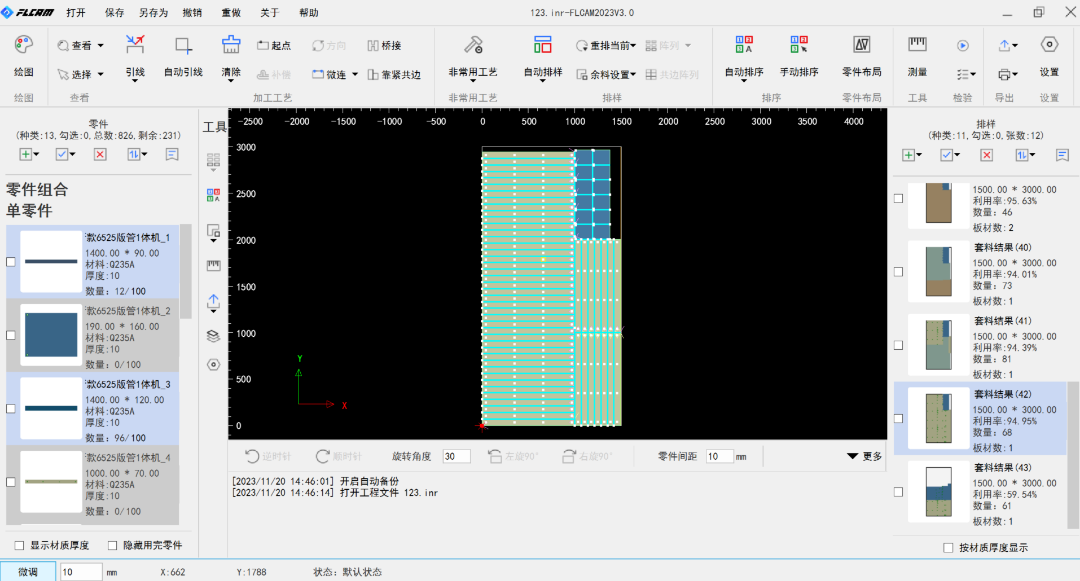Click the layout list vertical scrollbar

[x=1072, y=455]
